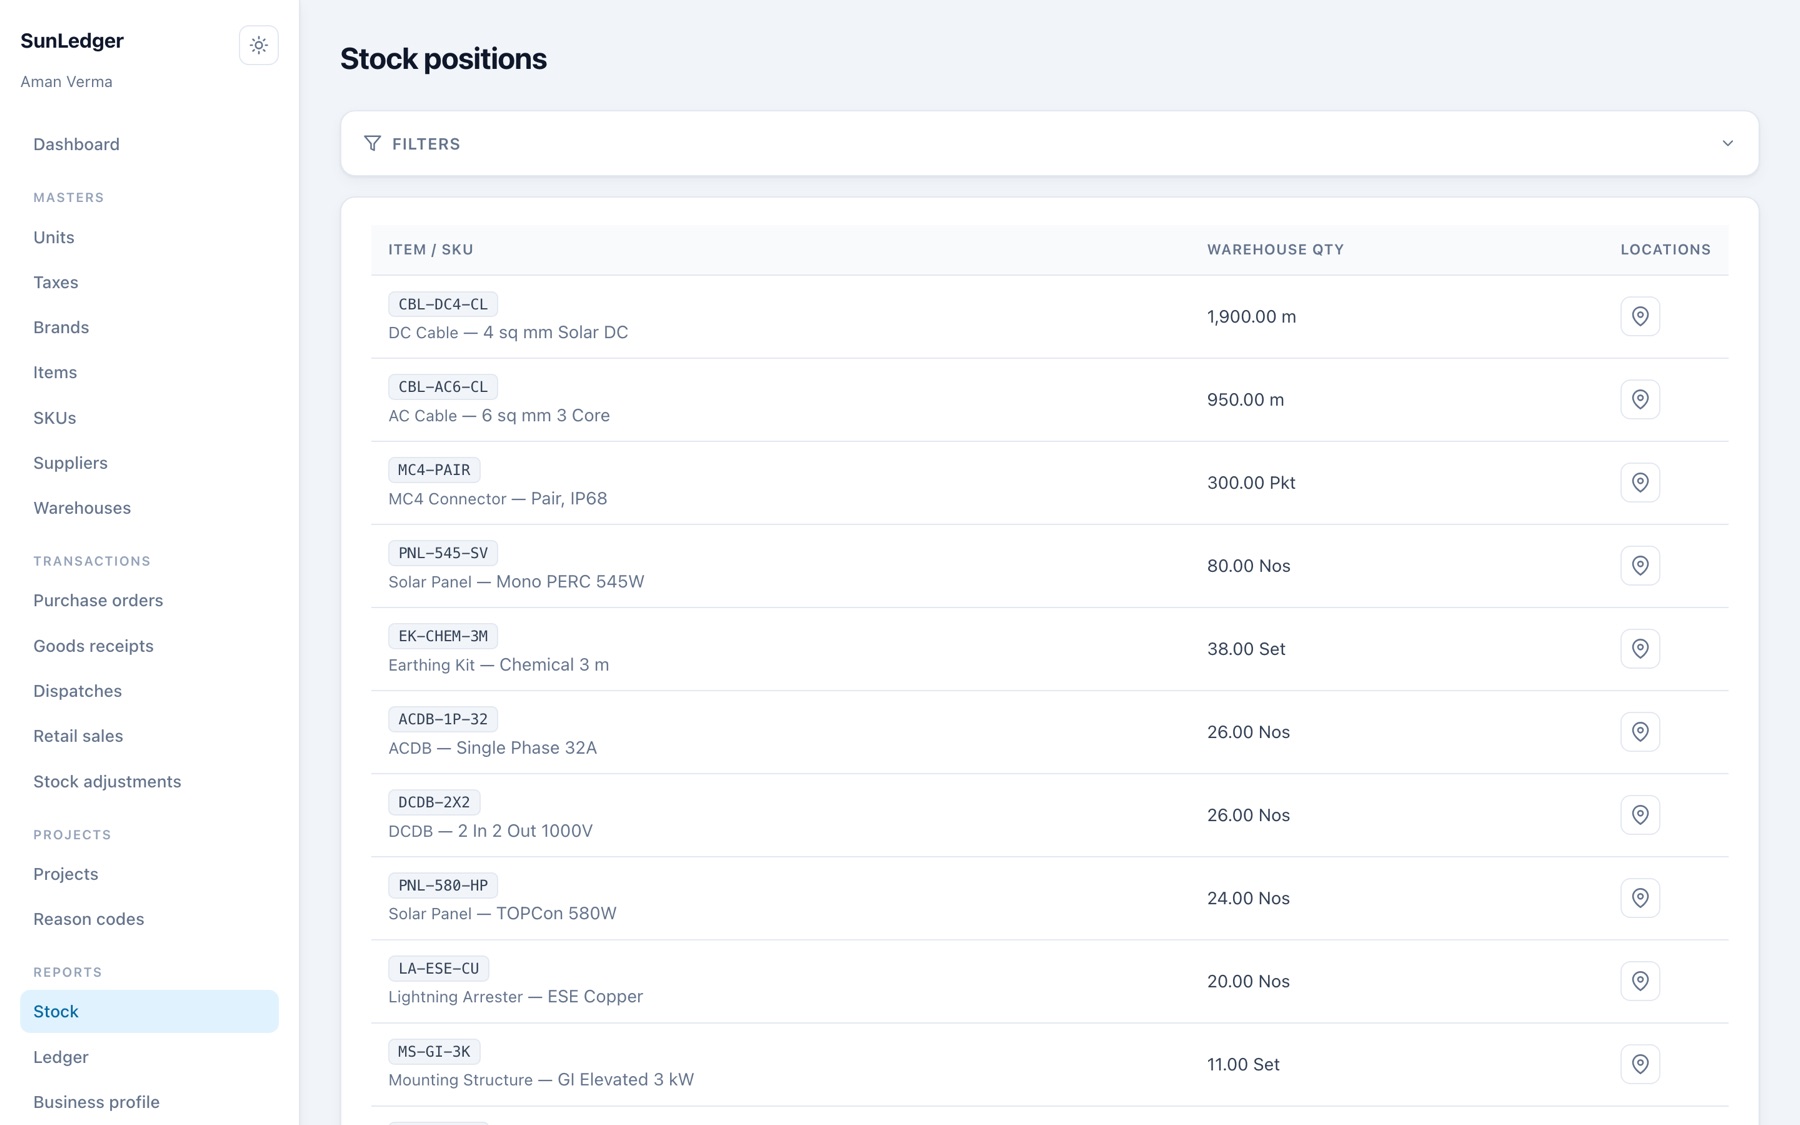The width and height of the screenshot is (1800, 1125).
Task: Click the MC4-PAIR SKU badge
Action: [434, 470]
